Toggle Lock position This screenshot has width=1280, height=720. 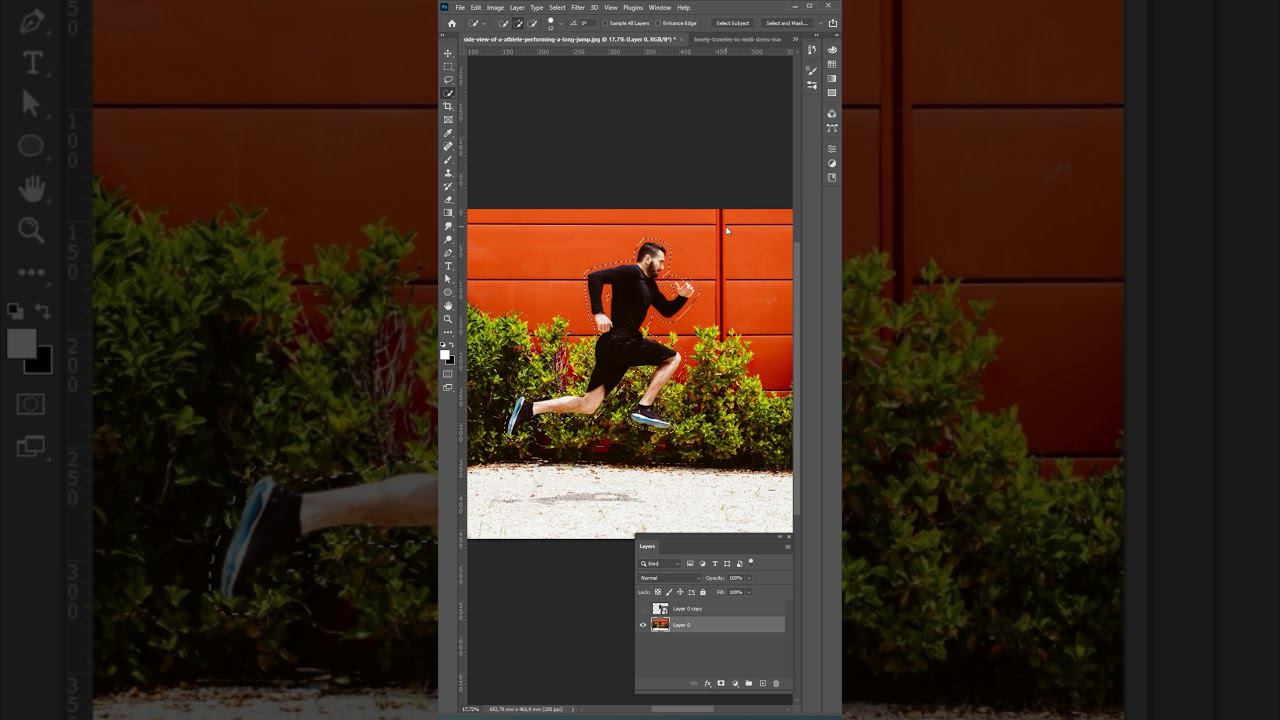click(680, 592)
